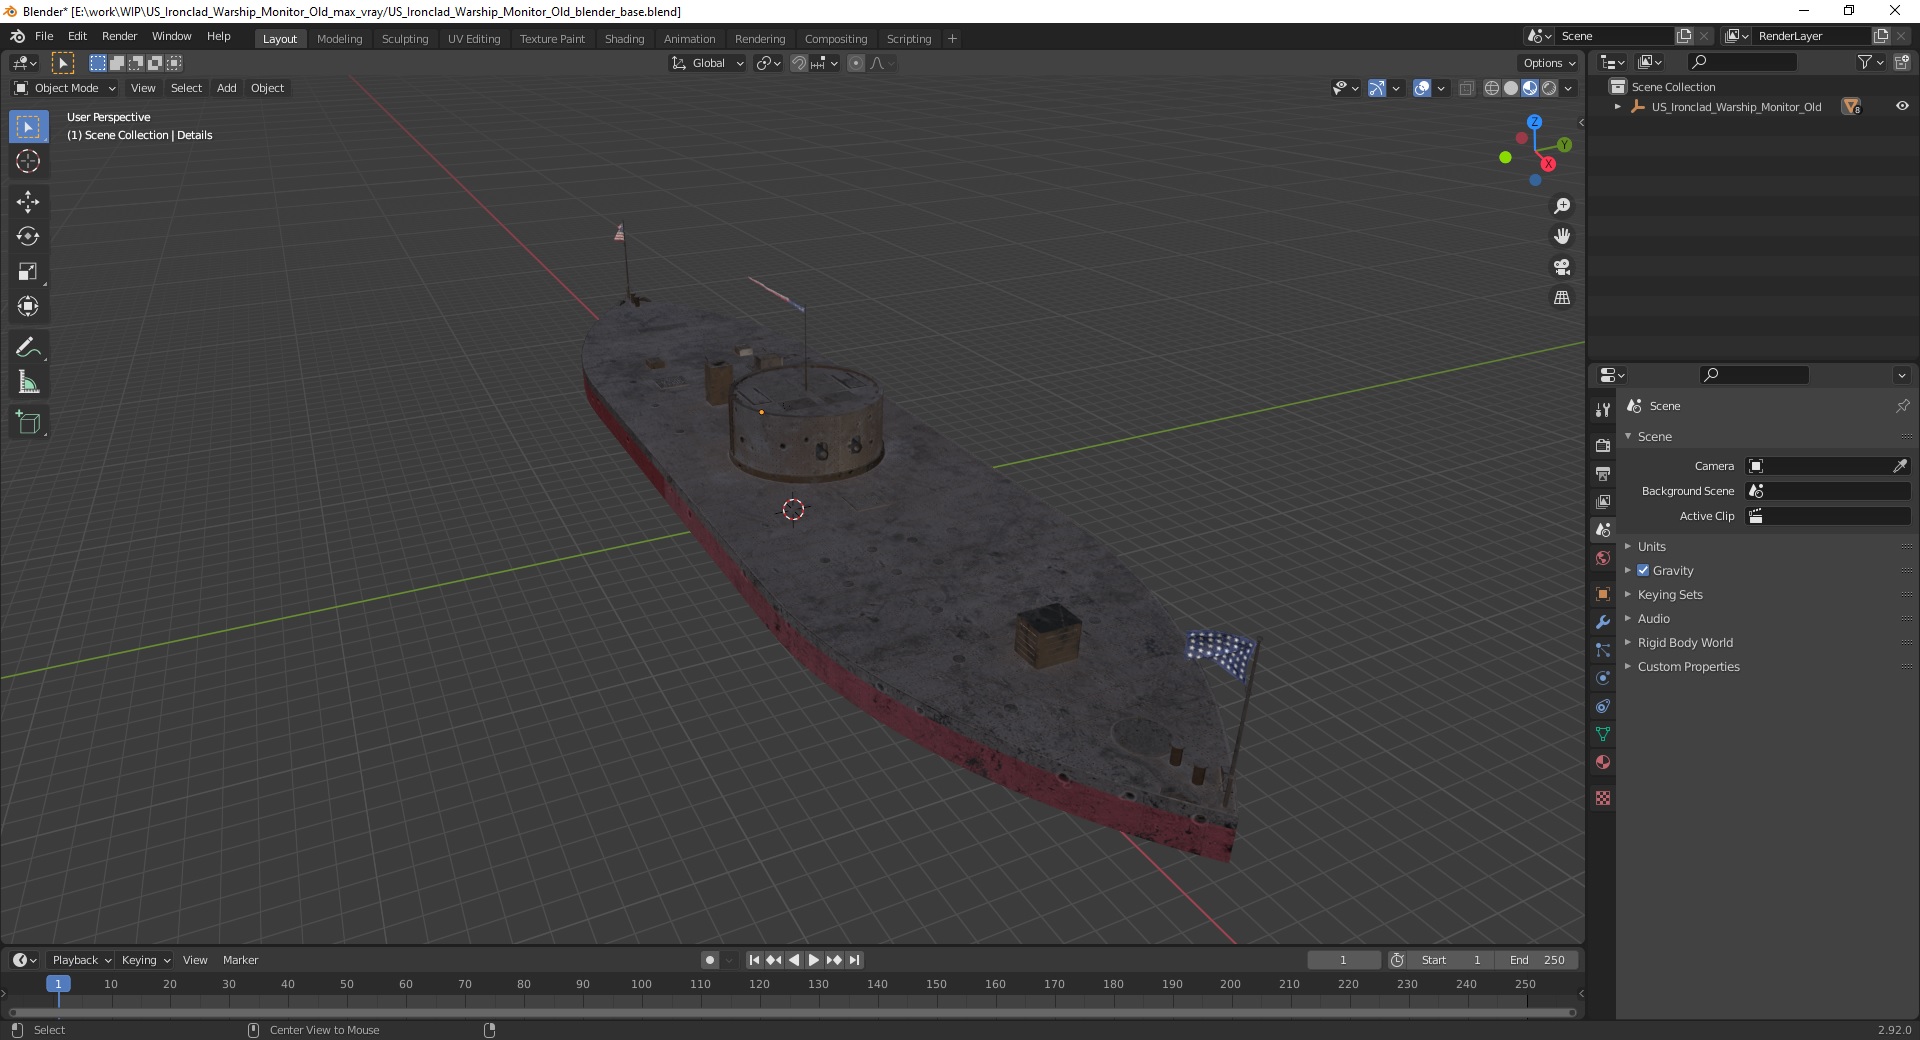Click the Zoom view icon
Viewport: 1920px width, 1040px height.
[1562, 206]
